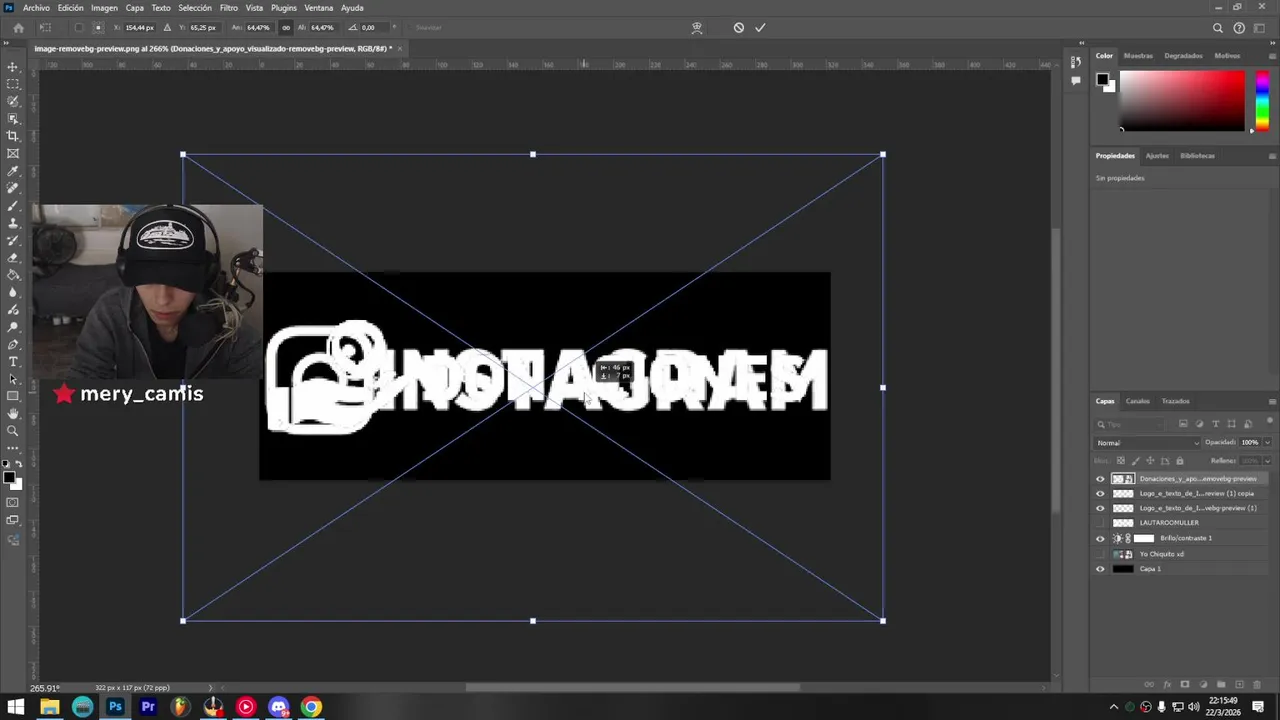Image resolution: width=1280 pixels, height=720 pixels.
Task: Select the Horizontal Type tool
Action: 13,361
